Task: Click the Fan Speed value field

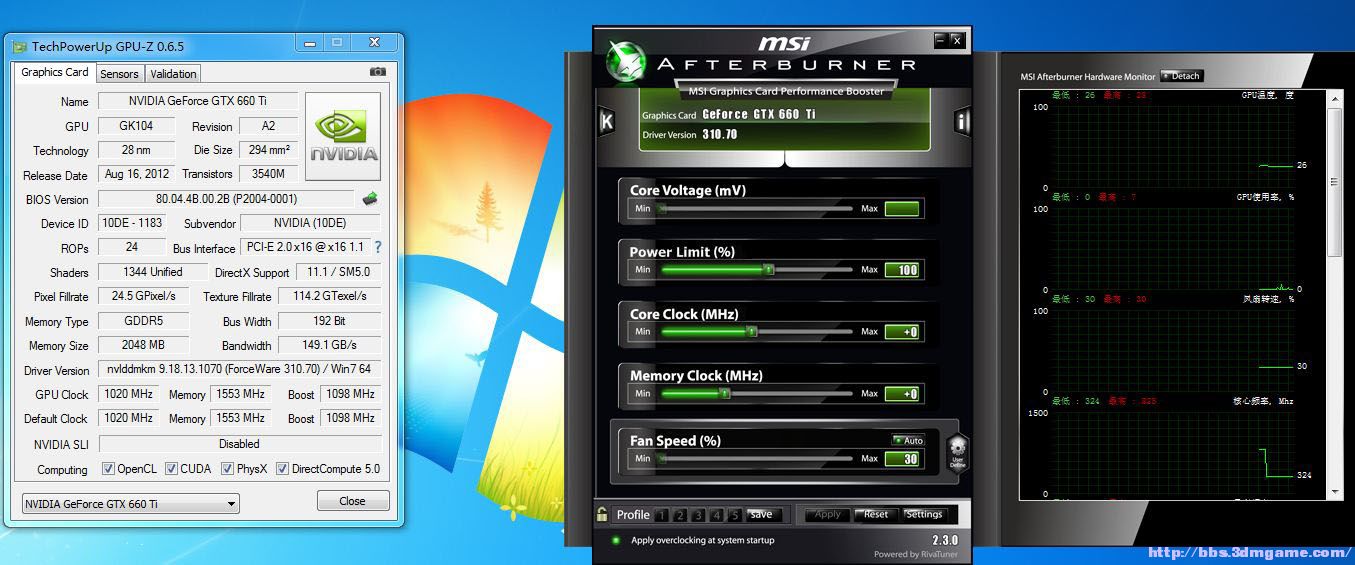Action: [x=902, y=459]
